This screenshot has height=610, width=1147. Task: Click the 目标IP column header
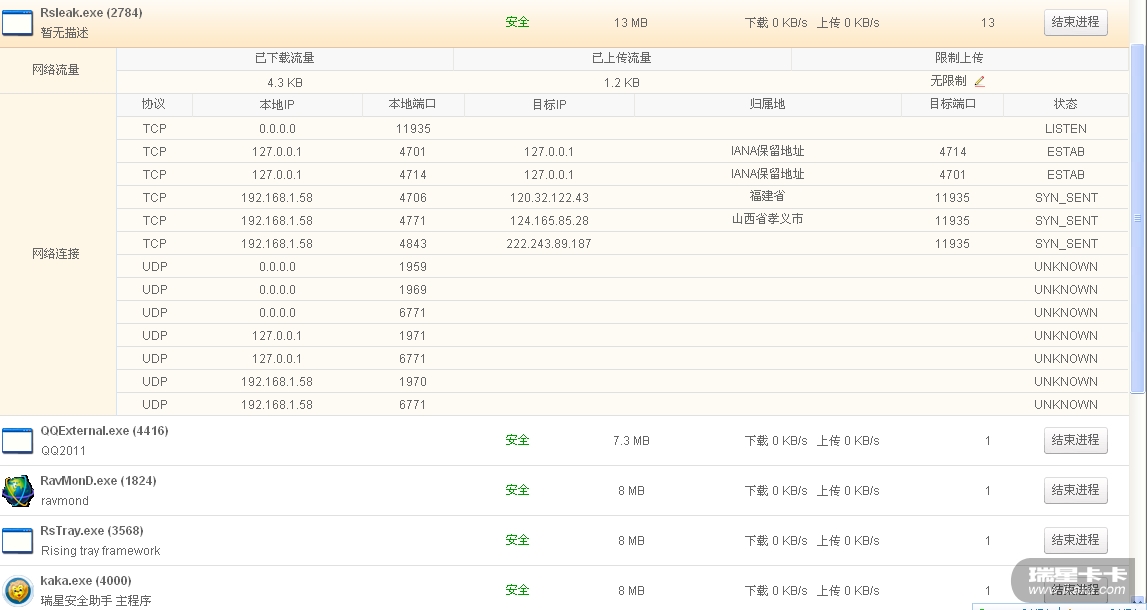[x=549, y=104]
